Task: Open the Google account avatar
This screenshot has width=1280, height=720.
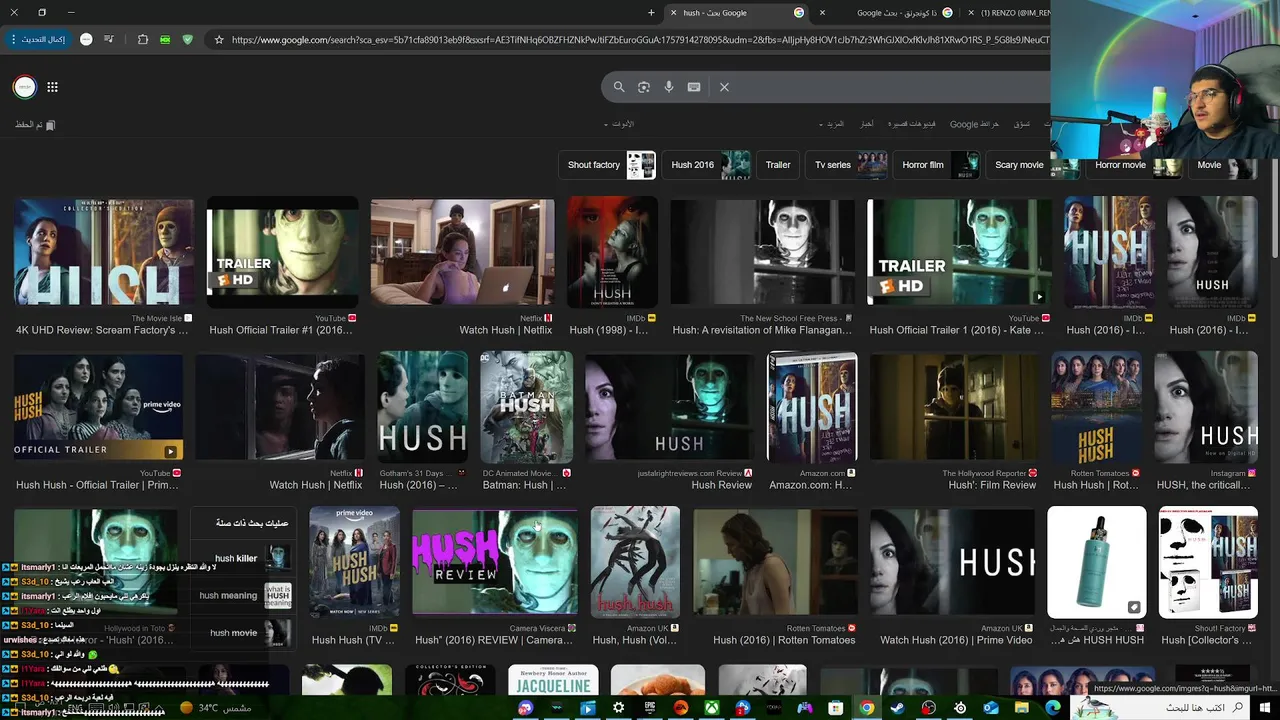Action: pos(25,87)
